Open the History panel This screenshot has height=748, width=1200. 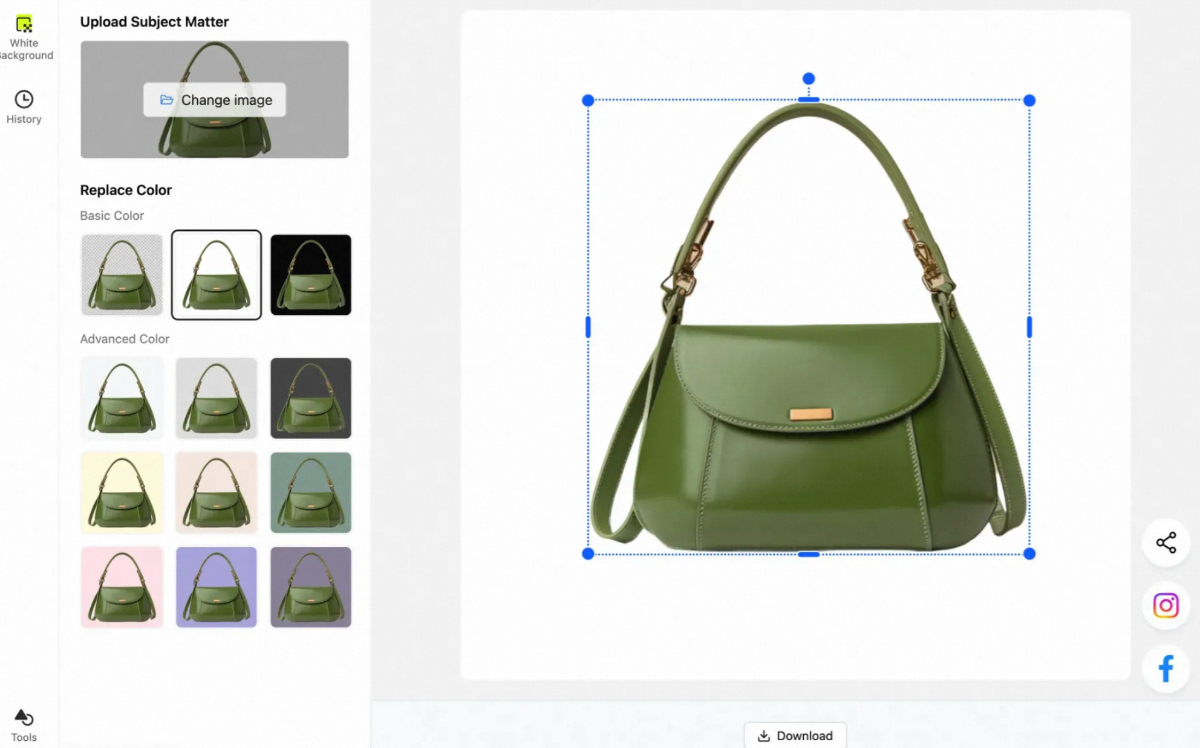tap(24, 106)
